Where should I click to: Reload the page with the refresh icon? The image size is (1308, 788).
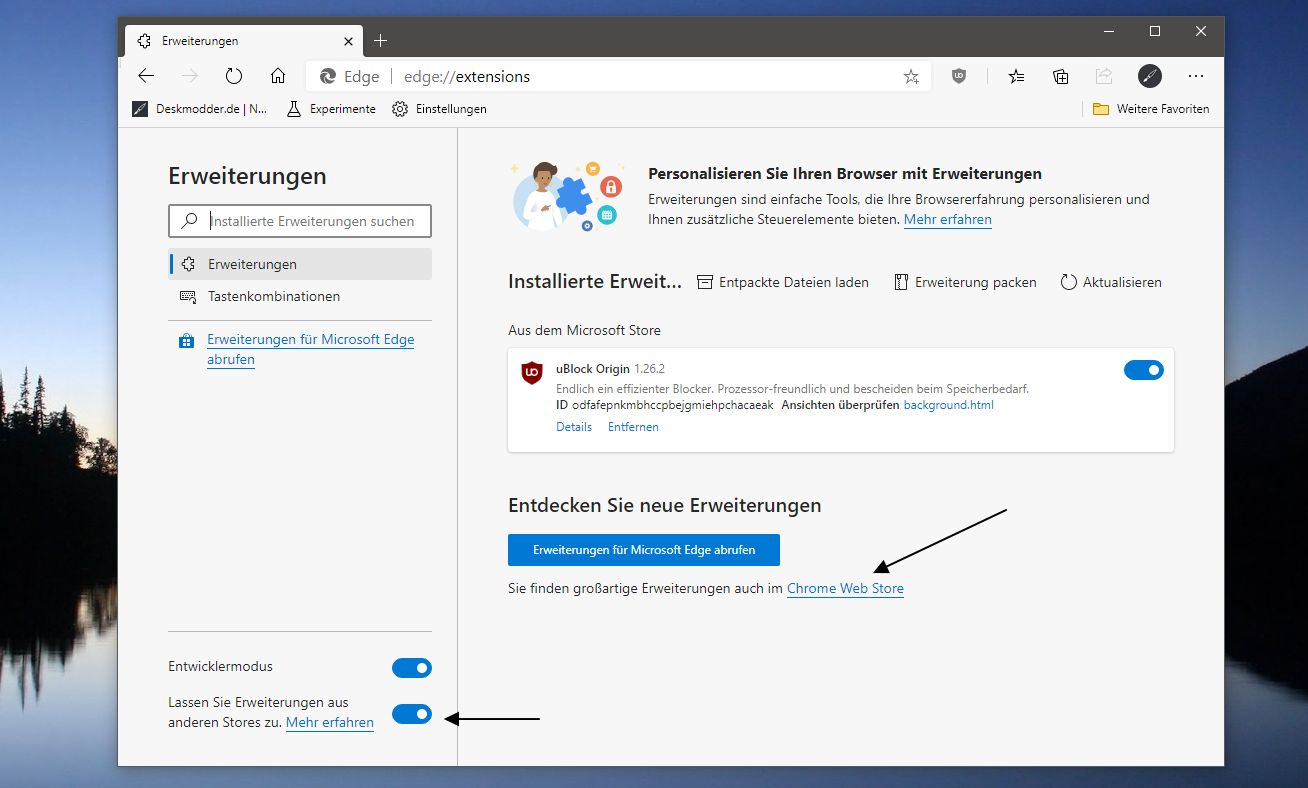234,76
